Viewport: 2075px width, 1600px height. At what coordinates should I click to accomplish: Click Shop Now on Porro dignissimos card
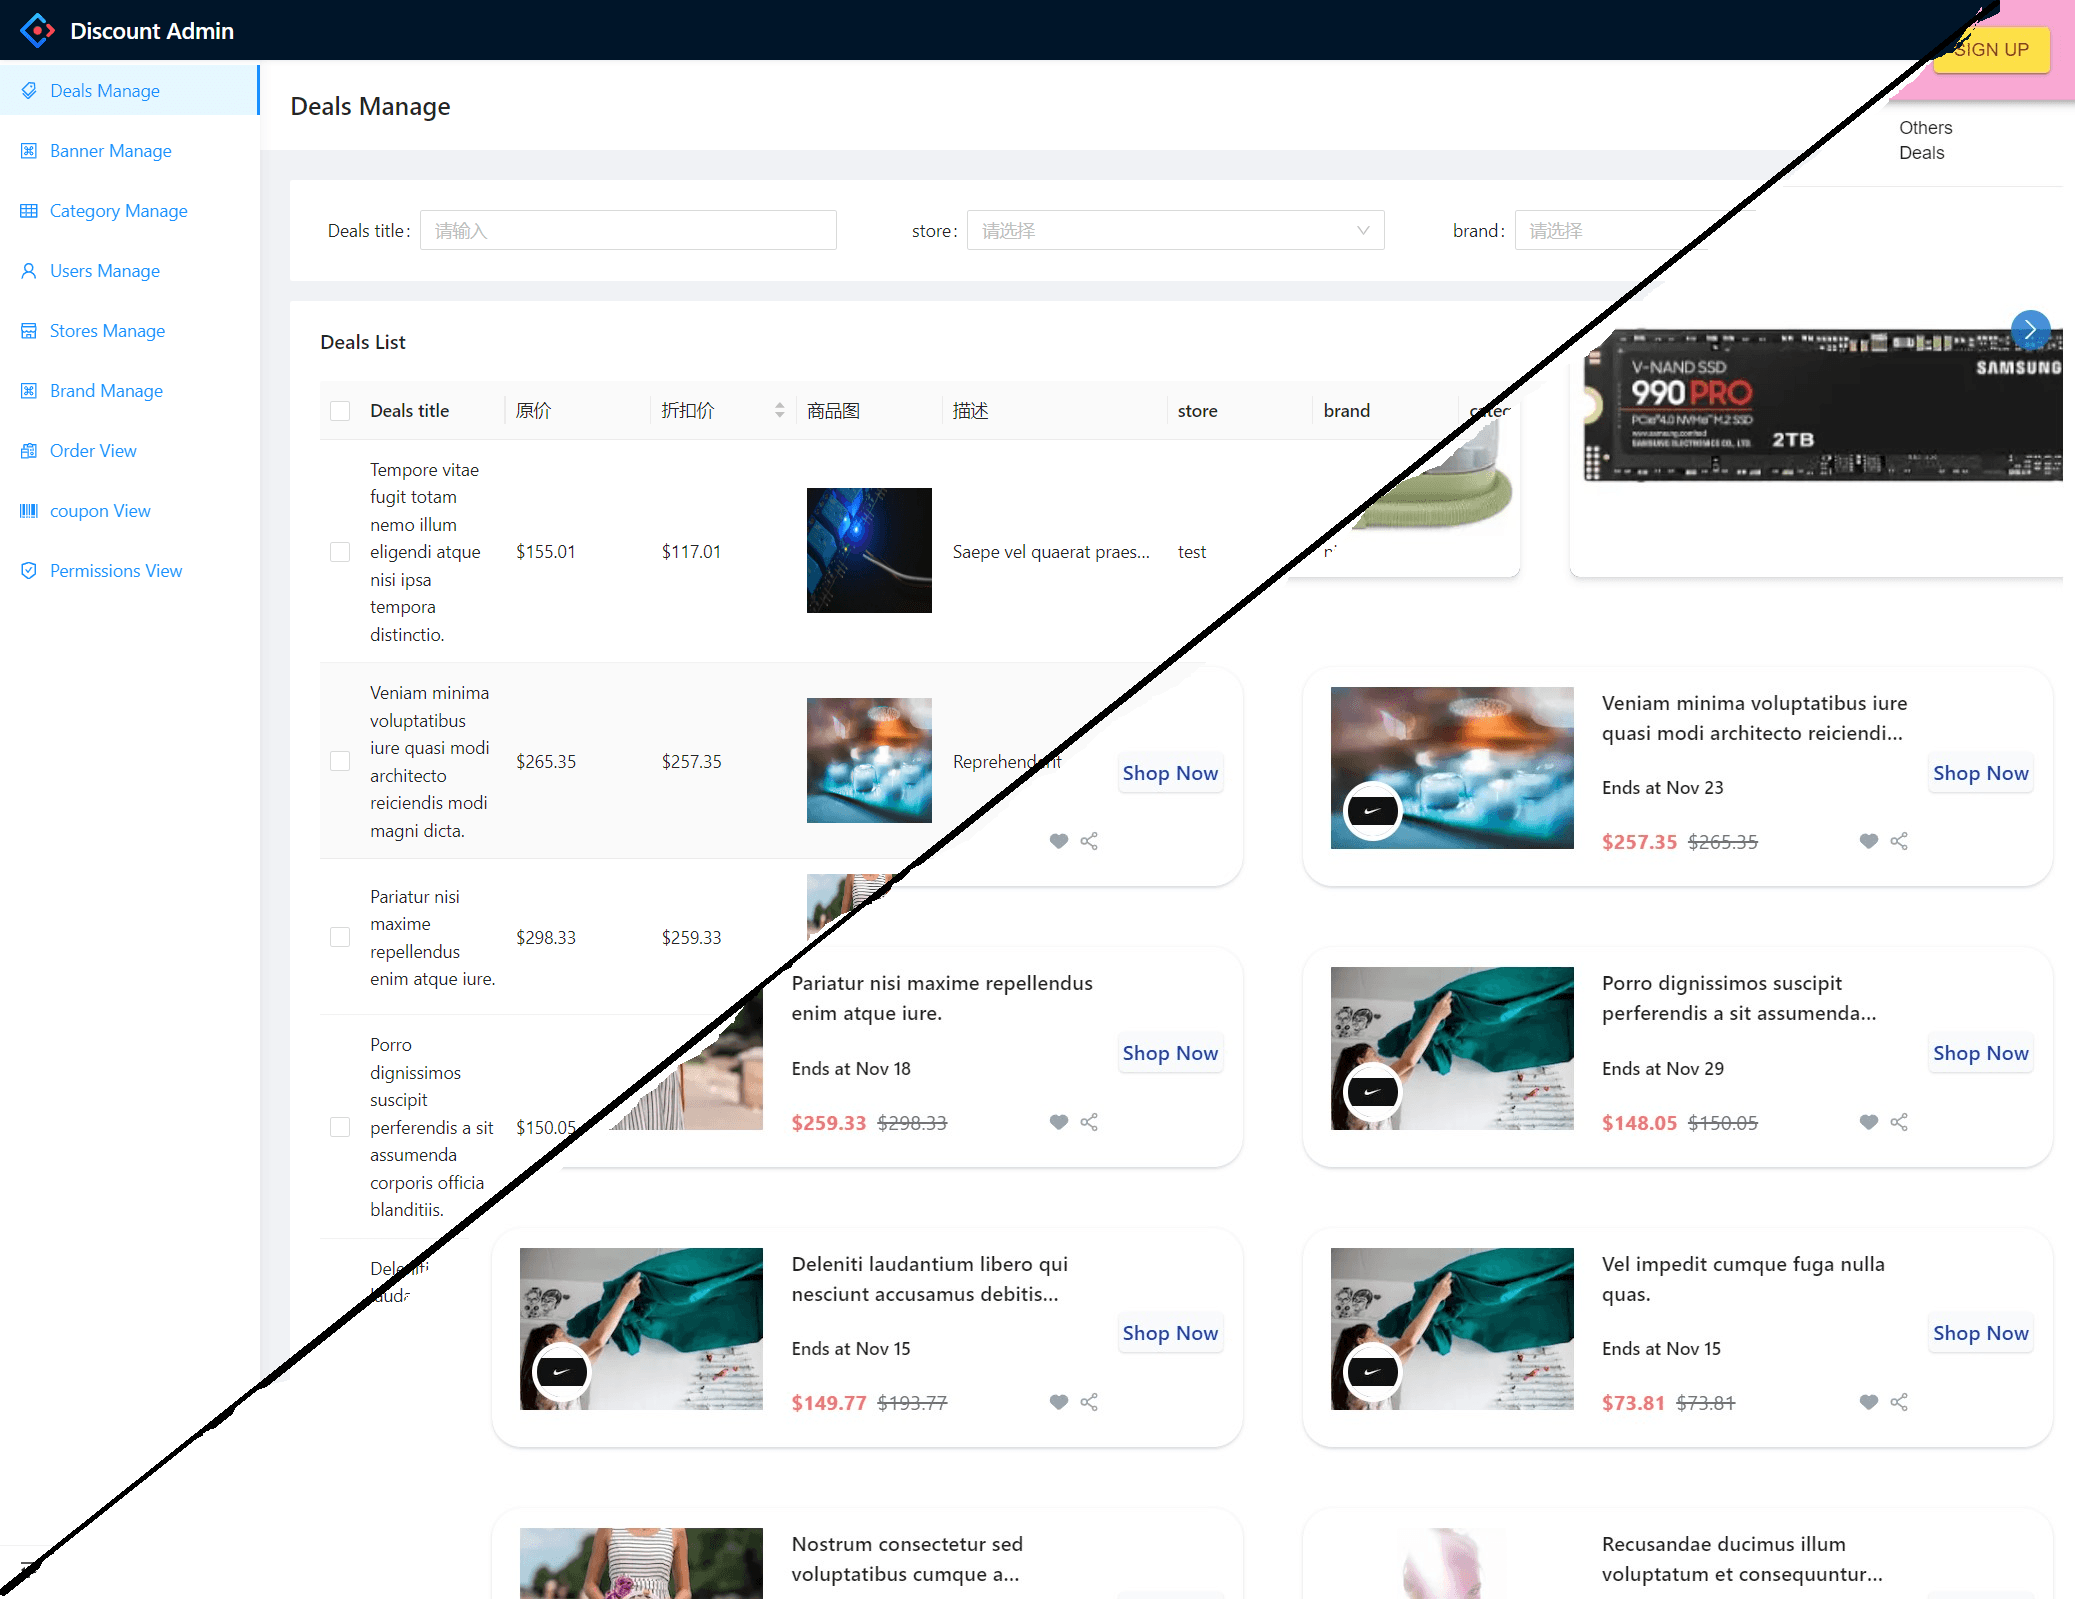(x=1980, y=1053)
